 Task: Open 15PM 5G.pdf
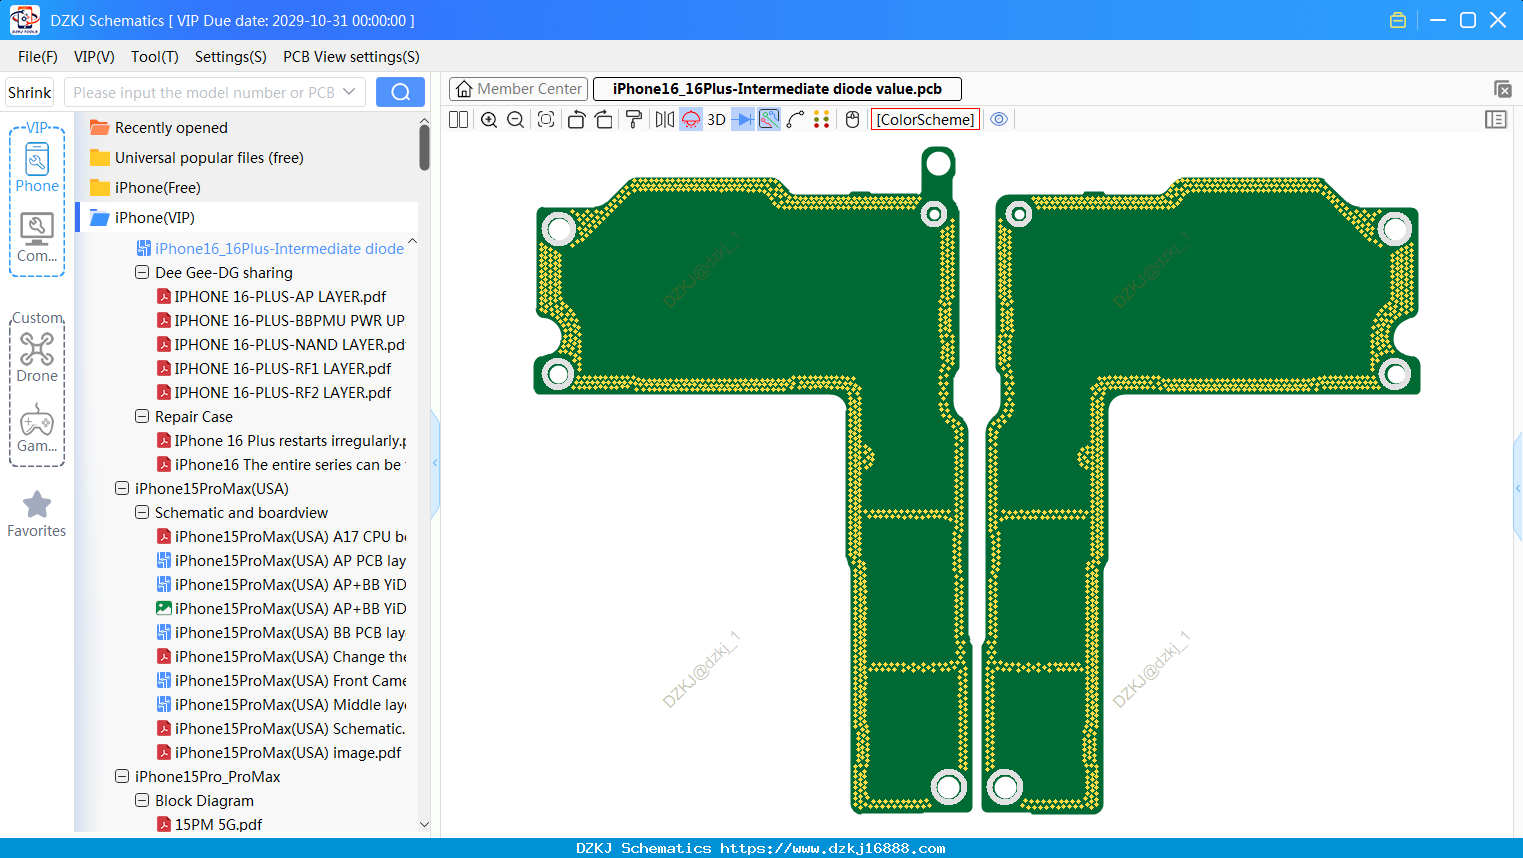[210, 825]
